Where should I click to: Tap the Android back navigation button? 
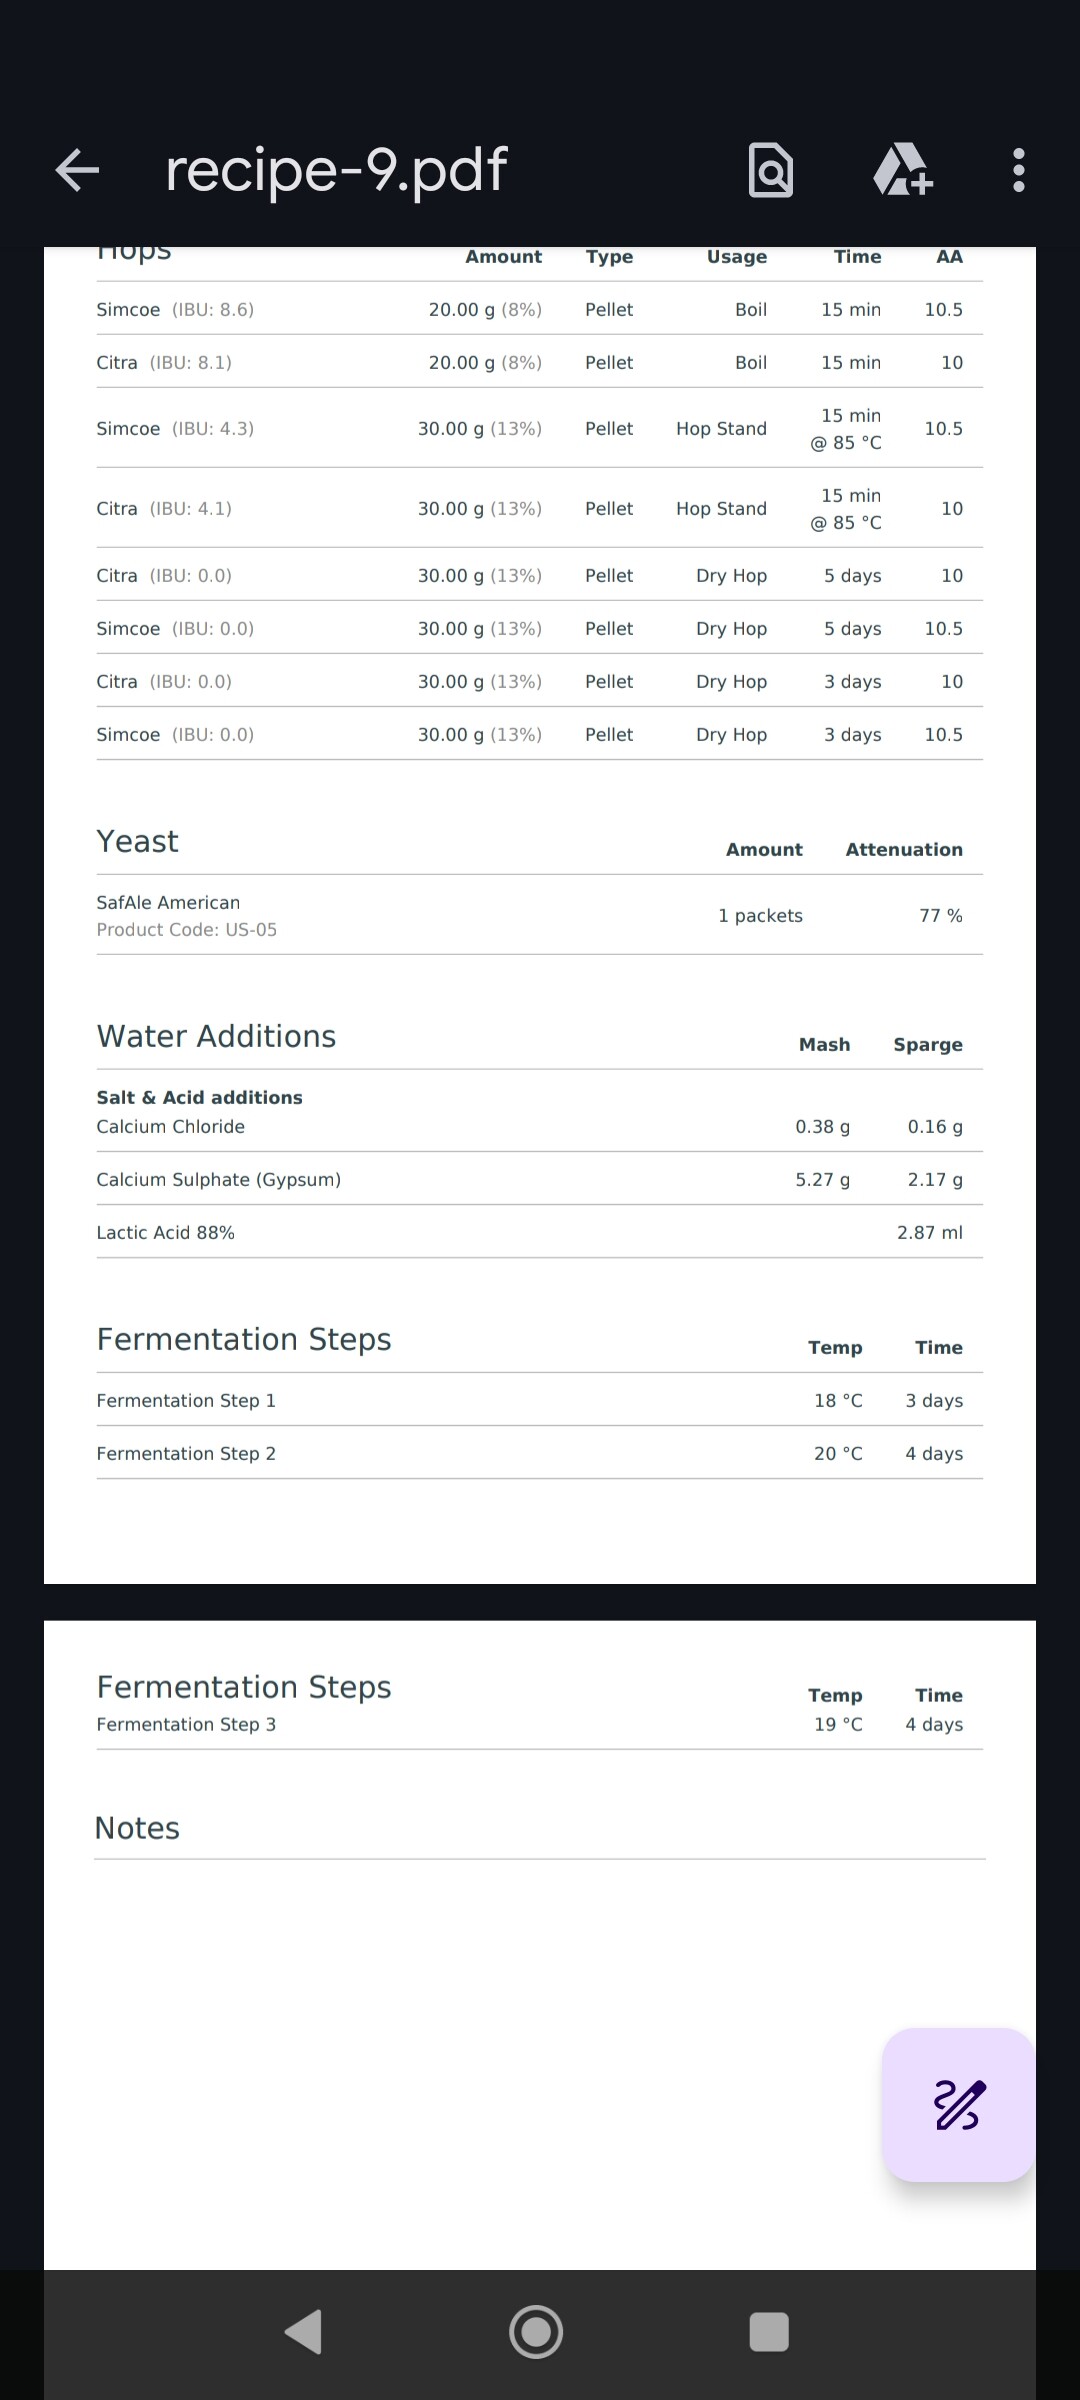coord(303,2332)
